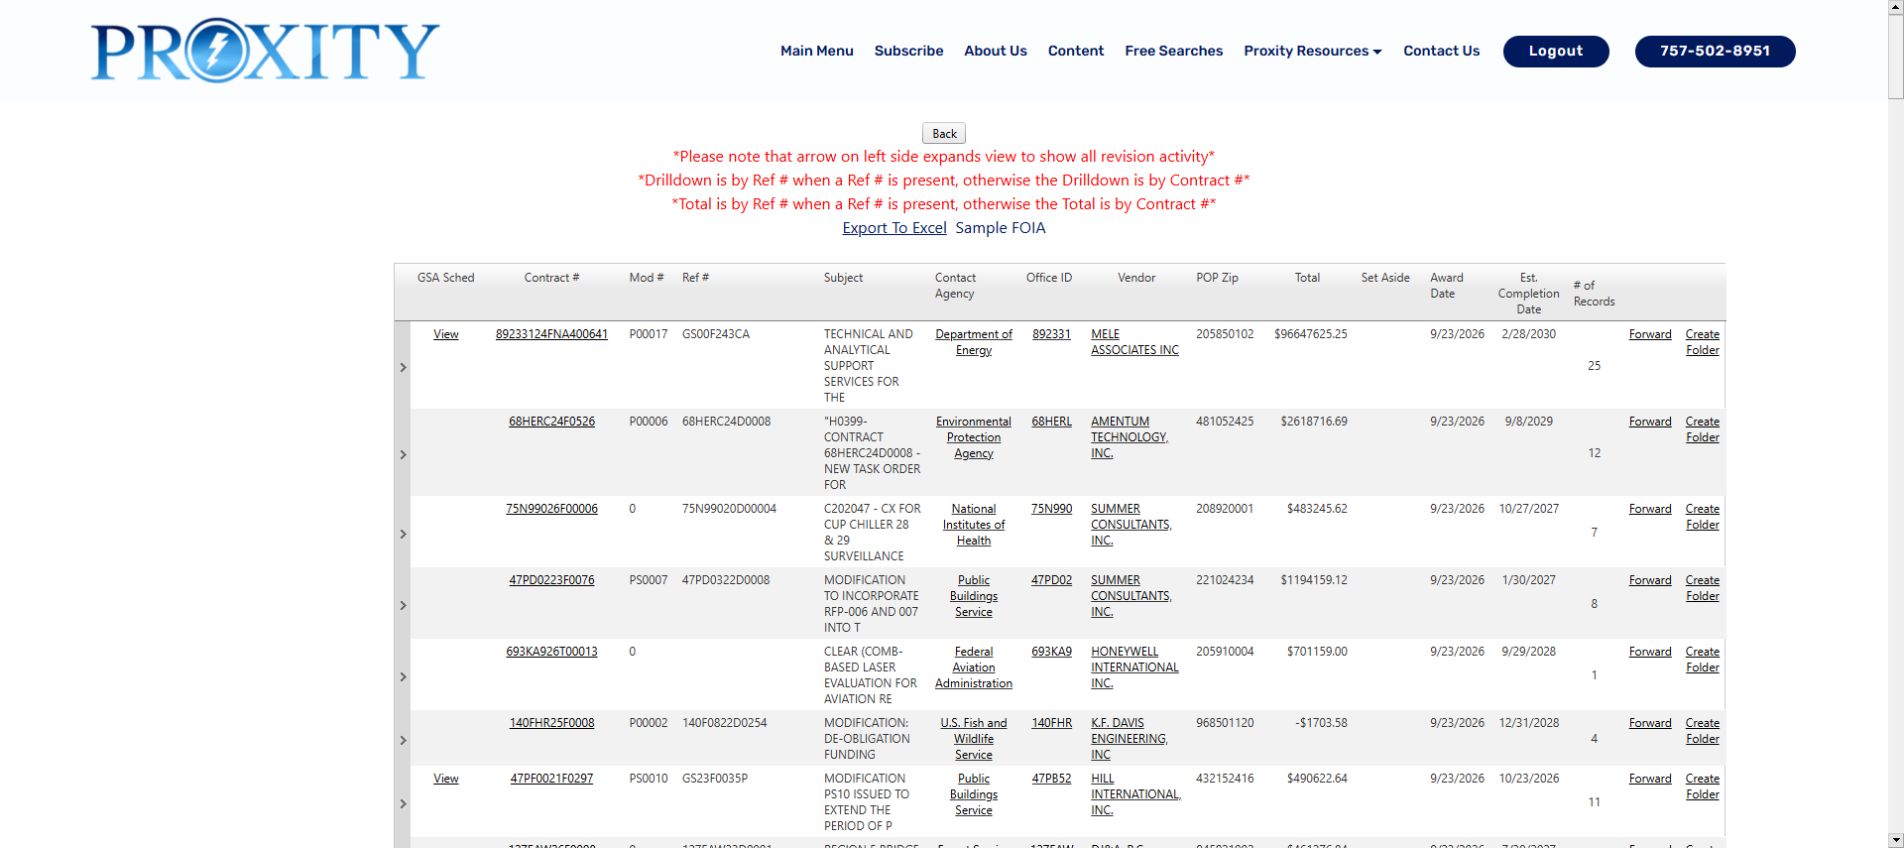View GSA schedule for Mele Associates row

pyautogui.click(x=446, y=334)
